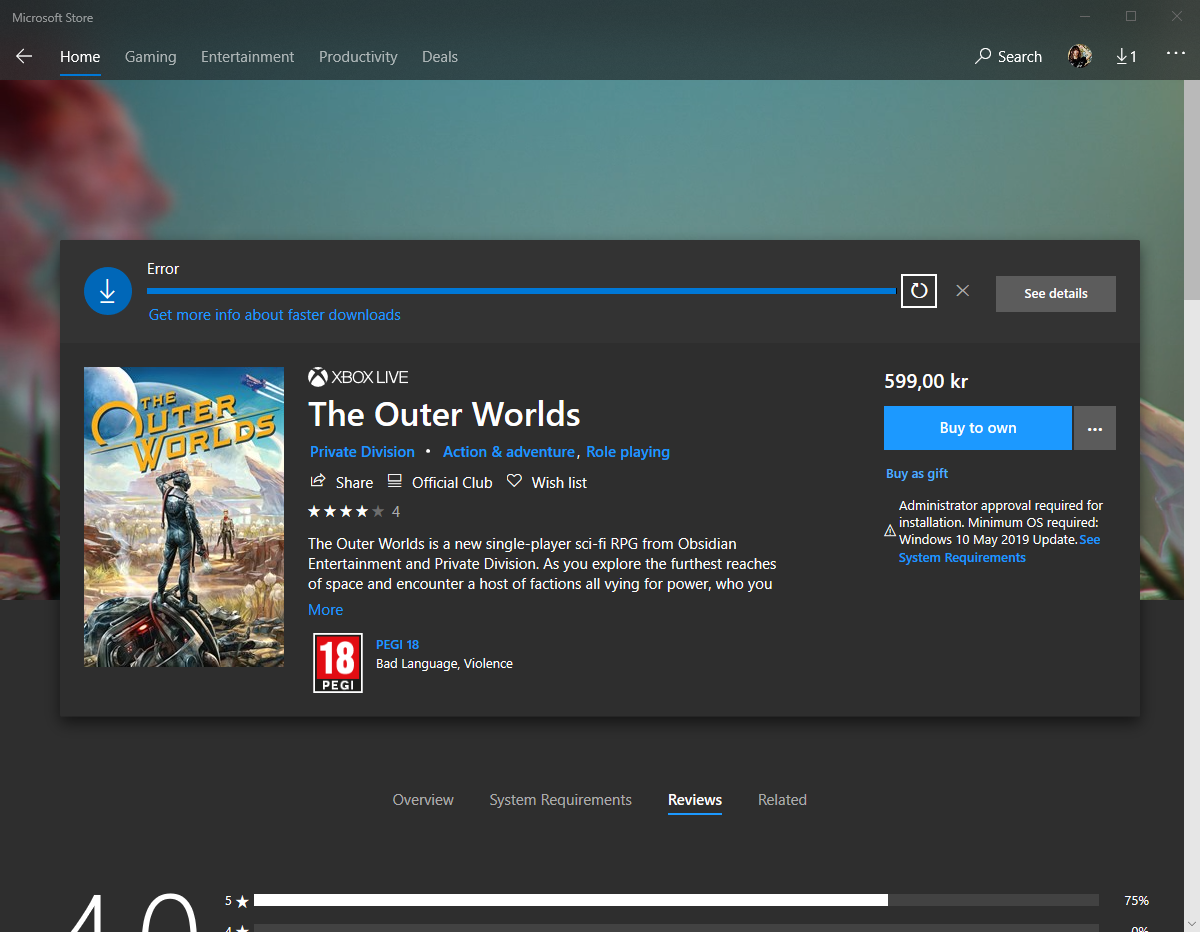Open the user profile avatar
Image resolution: width=1200 pixels, height=932 pixels.
click(x=1079, y=57)
